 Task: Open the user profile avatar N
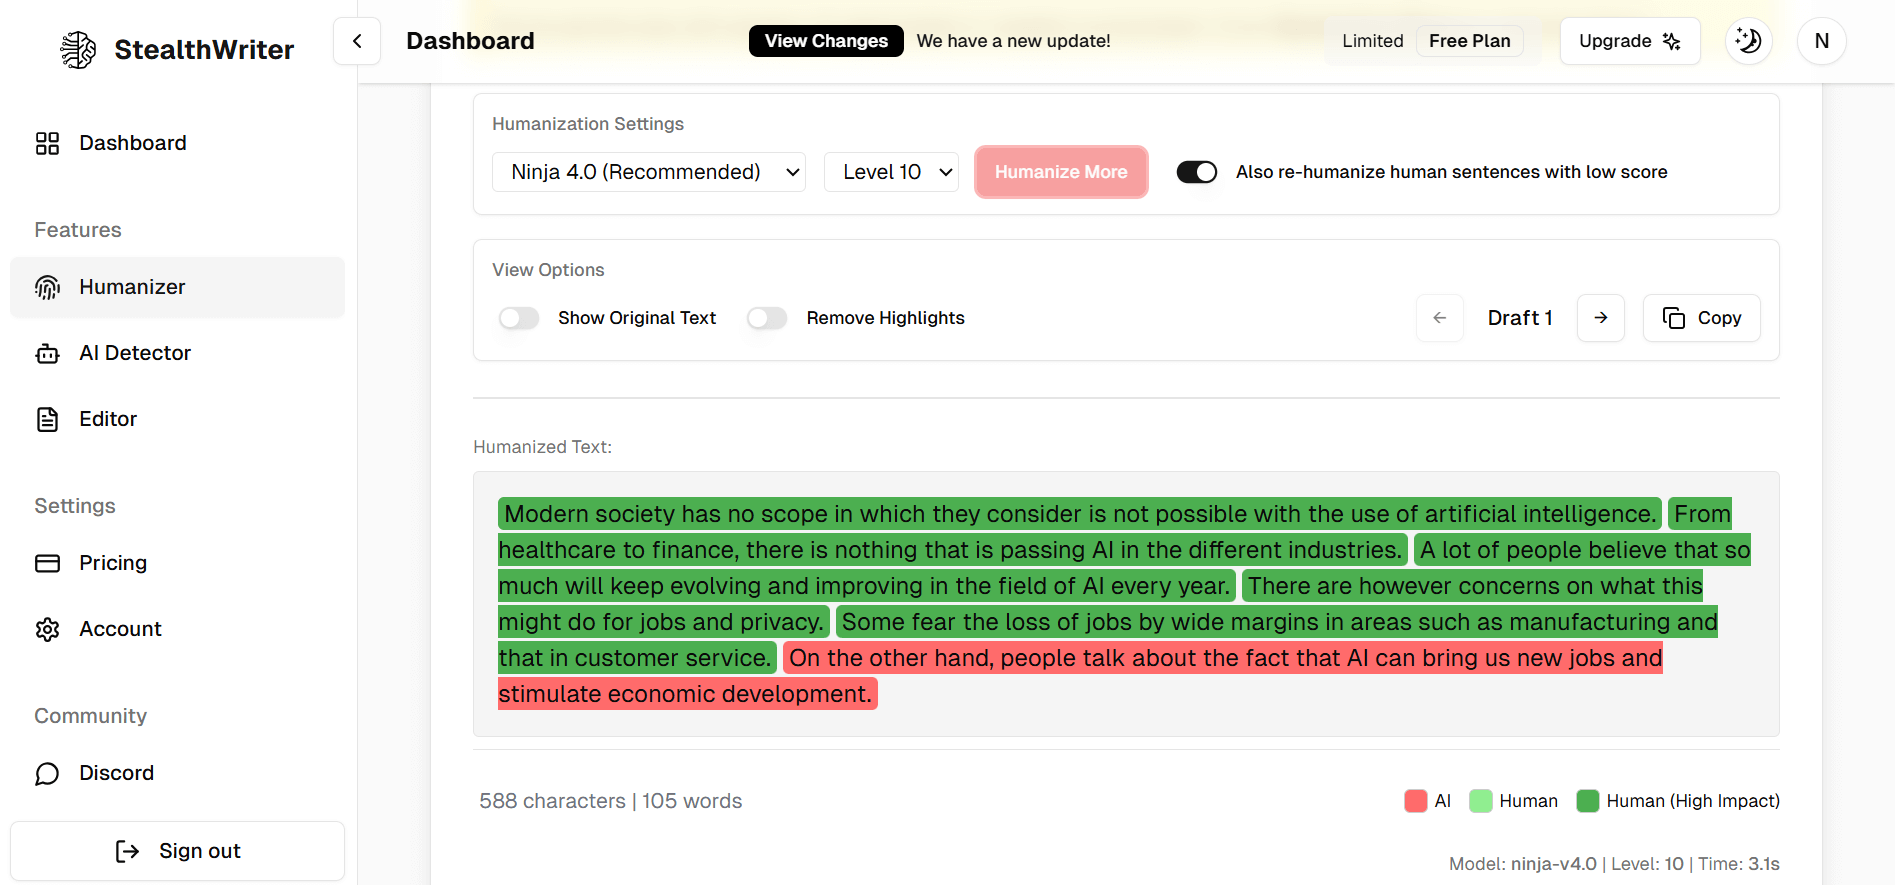tap(1822, 41)
